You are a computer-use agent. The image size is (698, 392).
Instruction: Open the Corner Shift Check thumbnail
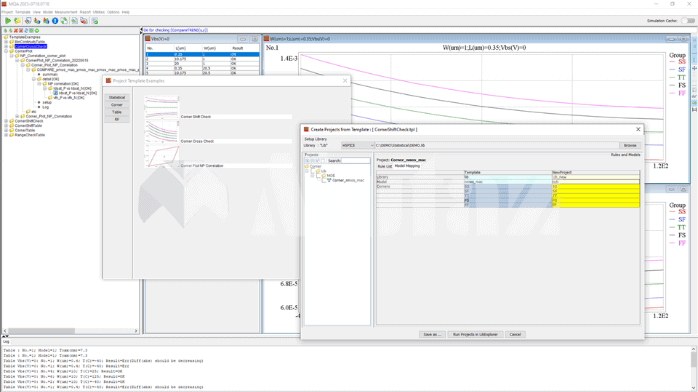[x=161, y=107]
